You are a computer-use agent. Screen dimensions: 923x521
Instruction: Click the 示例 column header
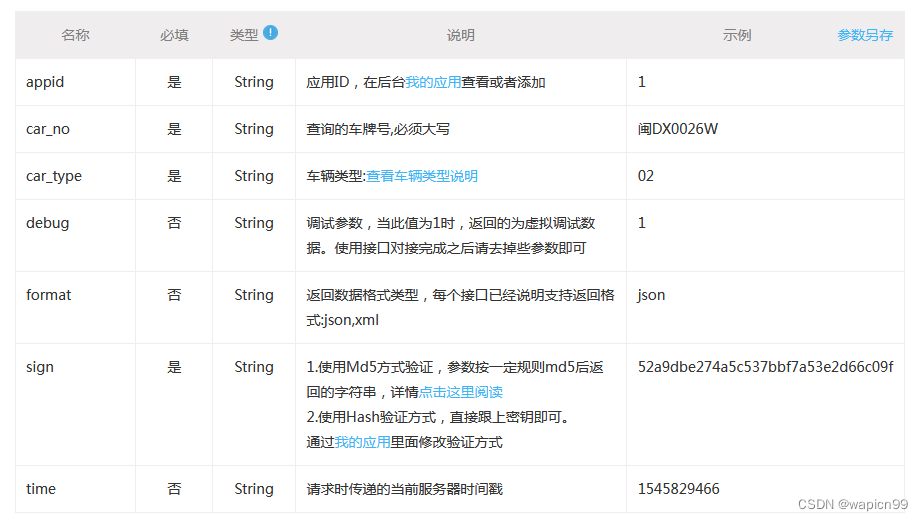(736, 35)
